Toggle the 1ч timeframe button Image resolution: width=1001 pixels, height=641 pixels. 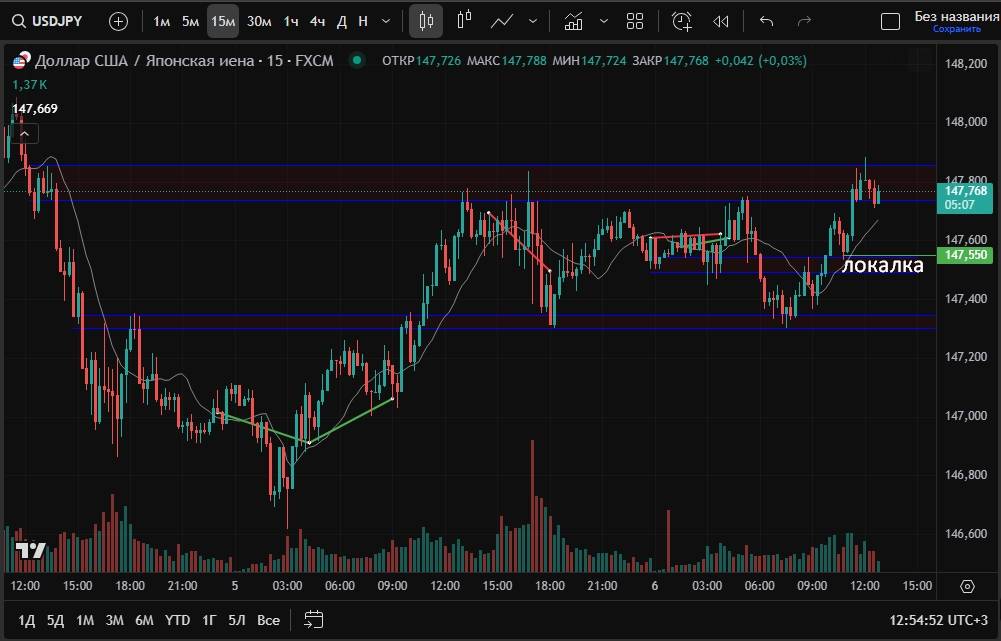[290, 21]
